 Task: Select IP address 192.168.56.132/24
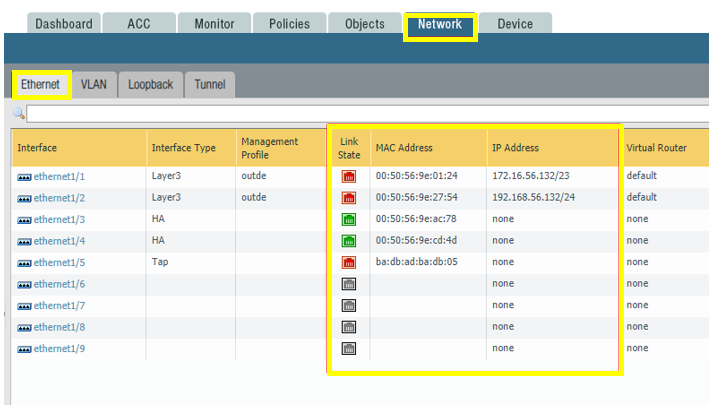(533, 197)
